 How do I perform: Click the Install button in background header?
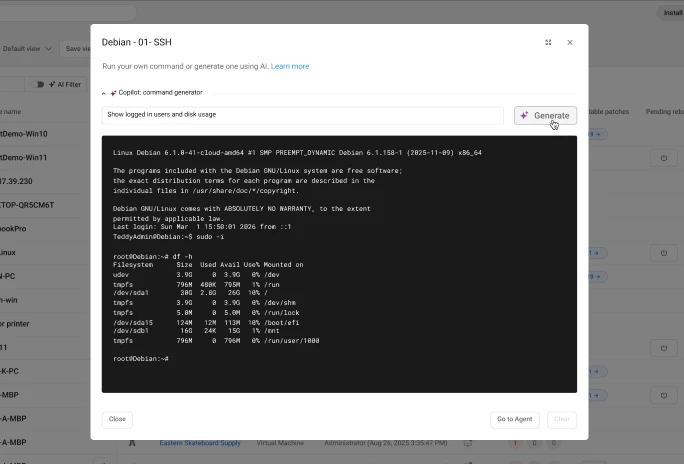pos(673,13)
